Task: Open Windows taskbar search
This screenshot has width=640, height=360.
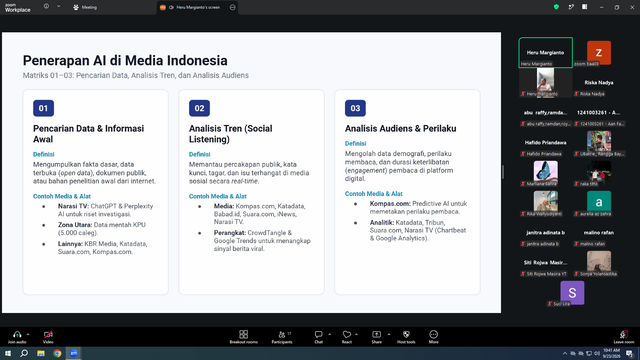Action: click(24, 353)
